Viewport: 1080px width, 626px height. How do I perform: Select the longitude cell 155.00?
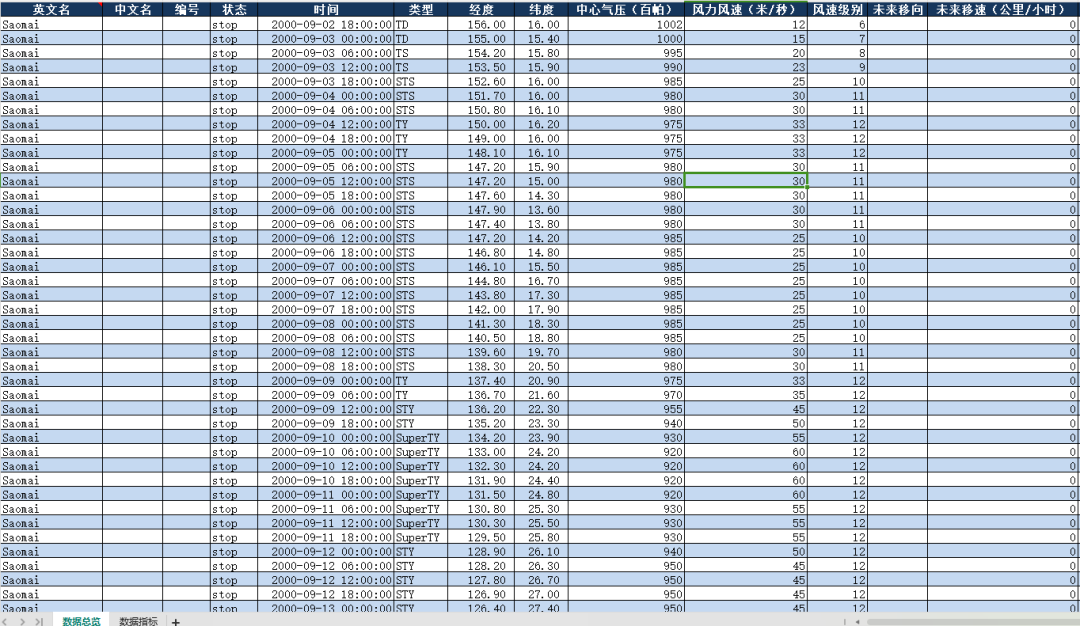481,39
